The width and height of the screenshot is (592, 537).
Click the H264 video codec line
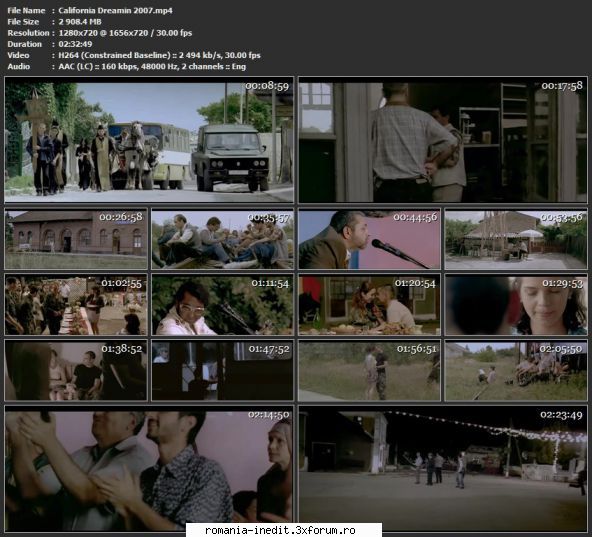(x=159, y=55)
